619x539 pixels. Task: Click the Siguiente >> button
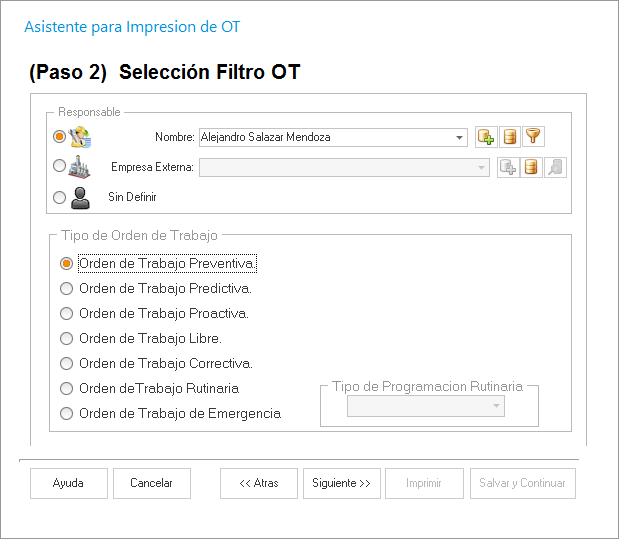tap(341, 483)
